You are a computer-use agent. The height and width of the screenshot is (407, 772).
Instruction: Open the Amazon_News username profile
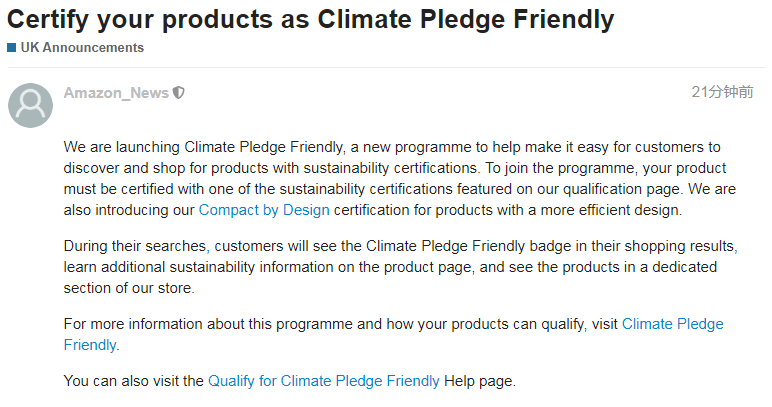point(116,93)
